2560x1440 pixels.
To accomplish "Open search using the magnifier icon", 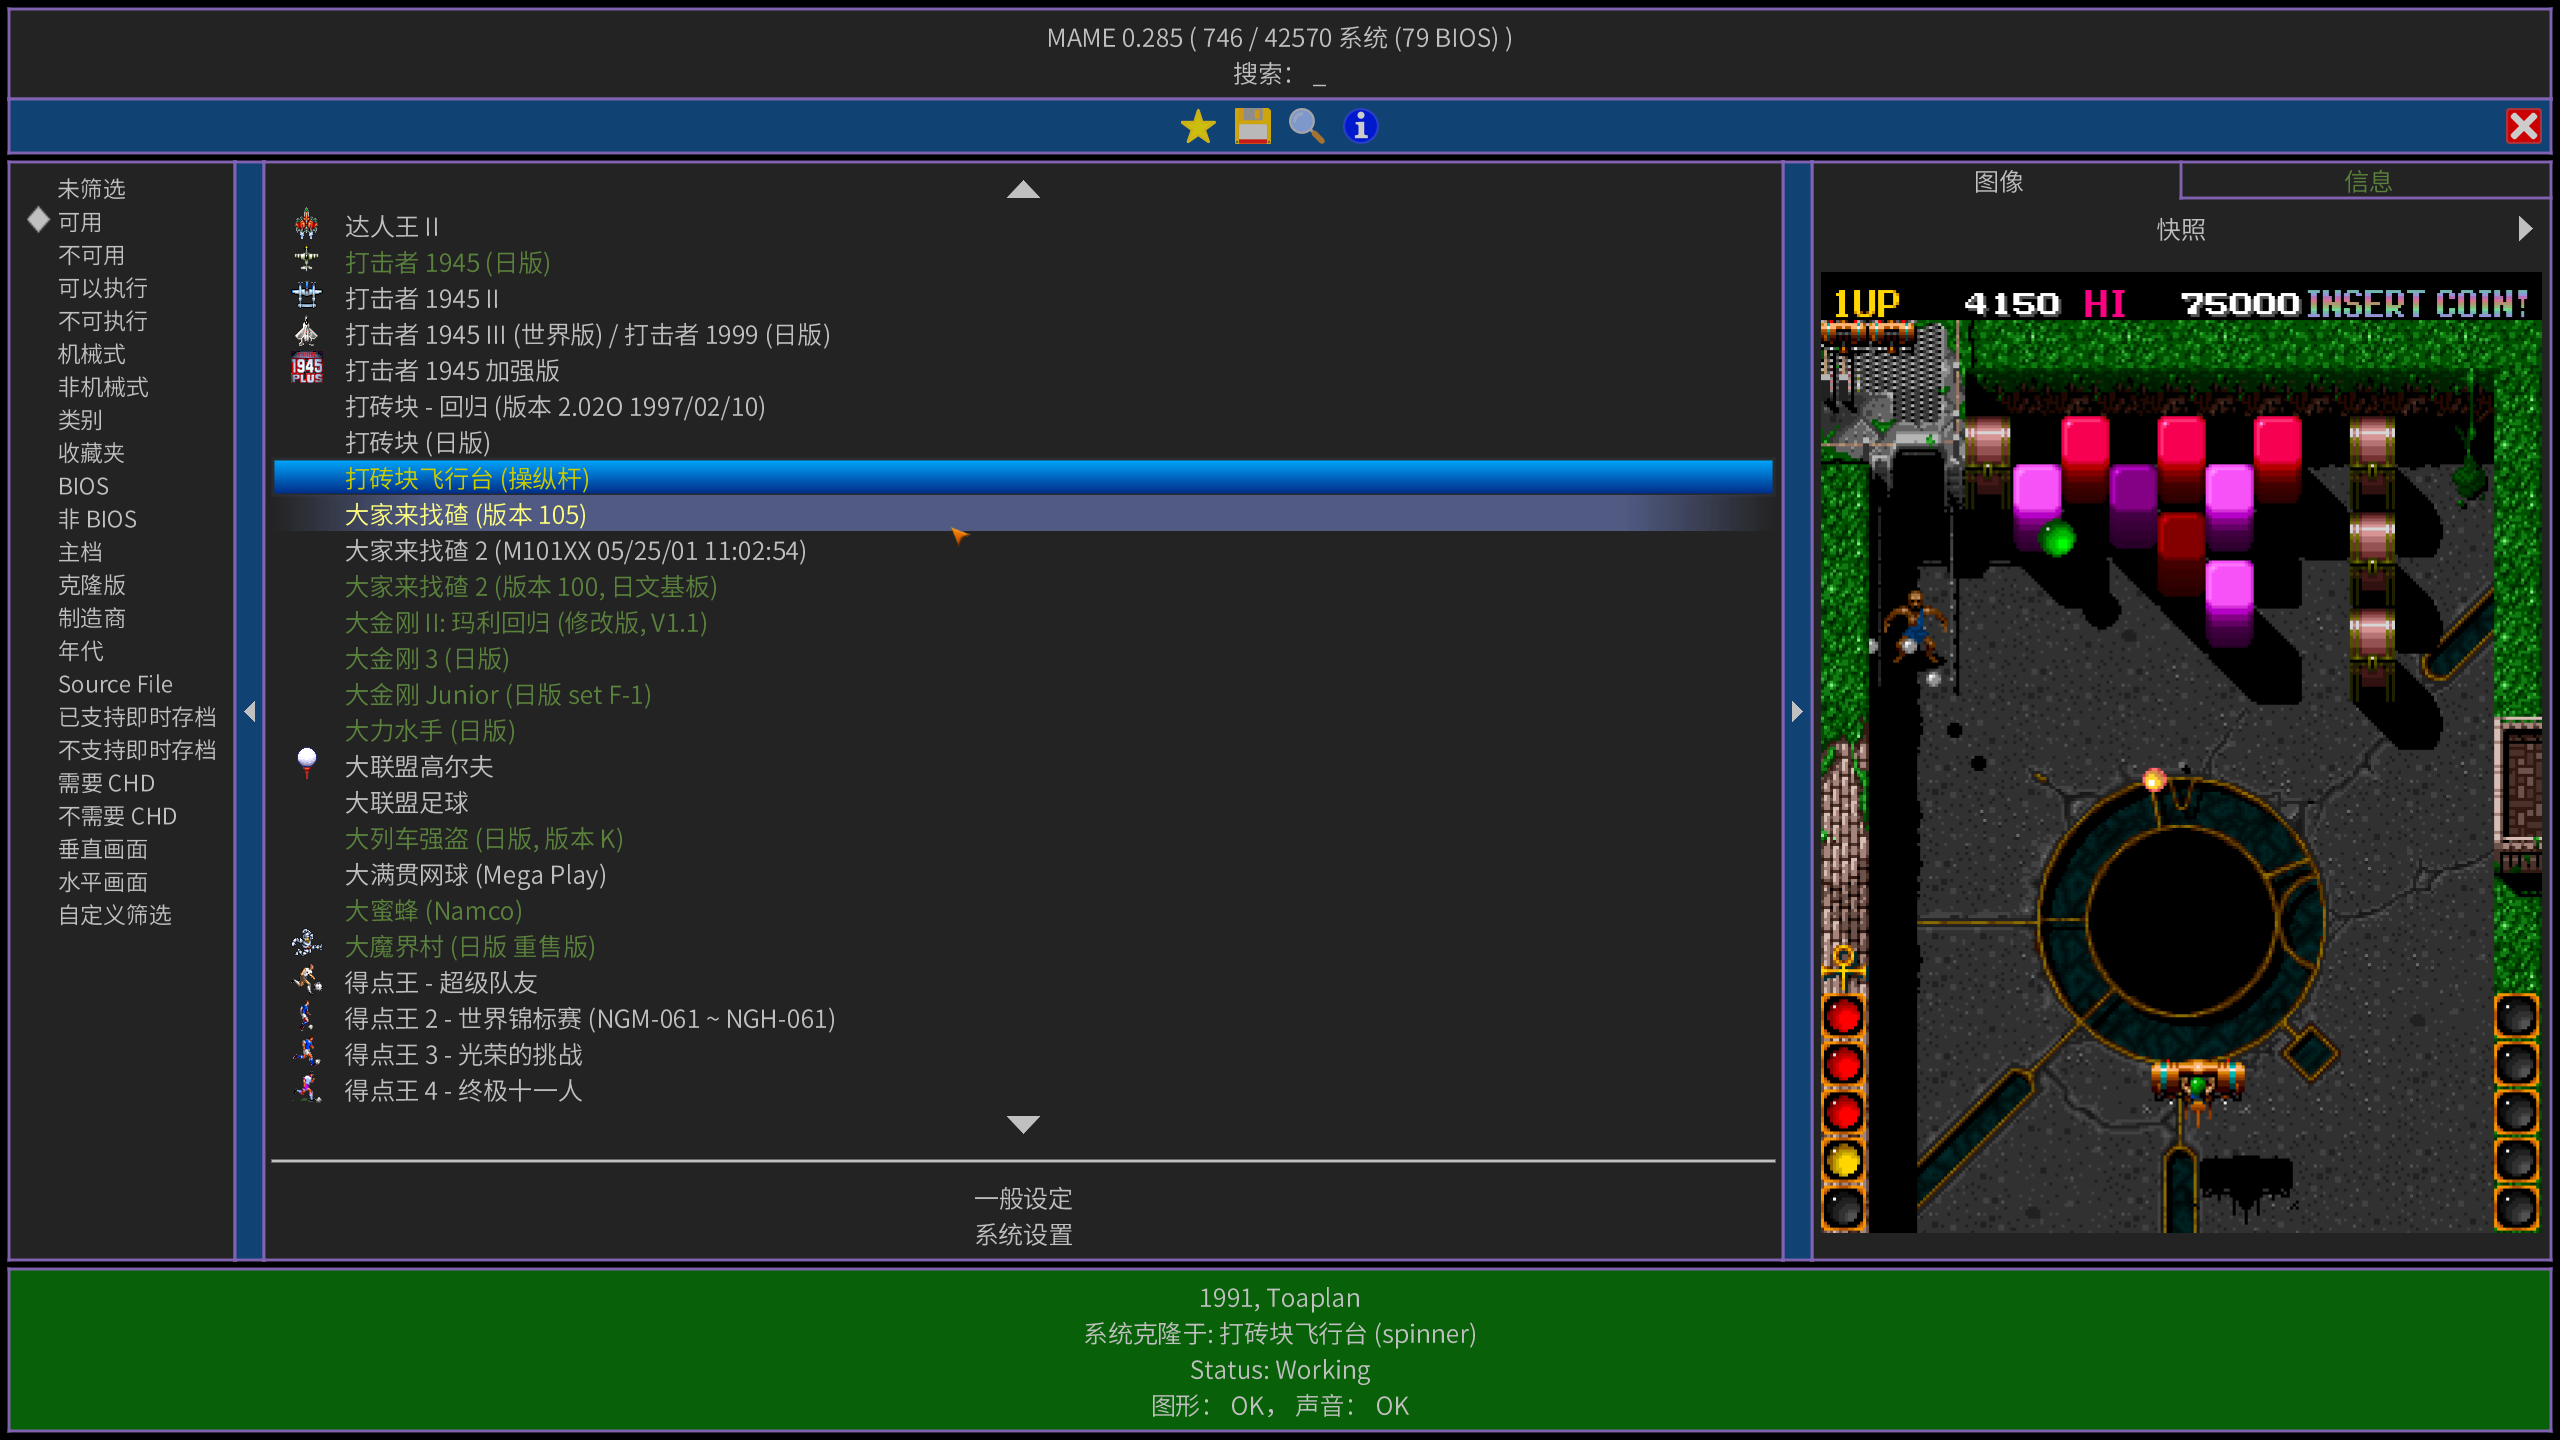I will (x=1306, y=126).
